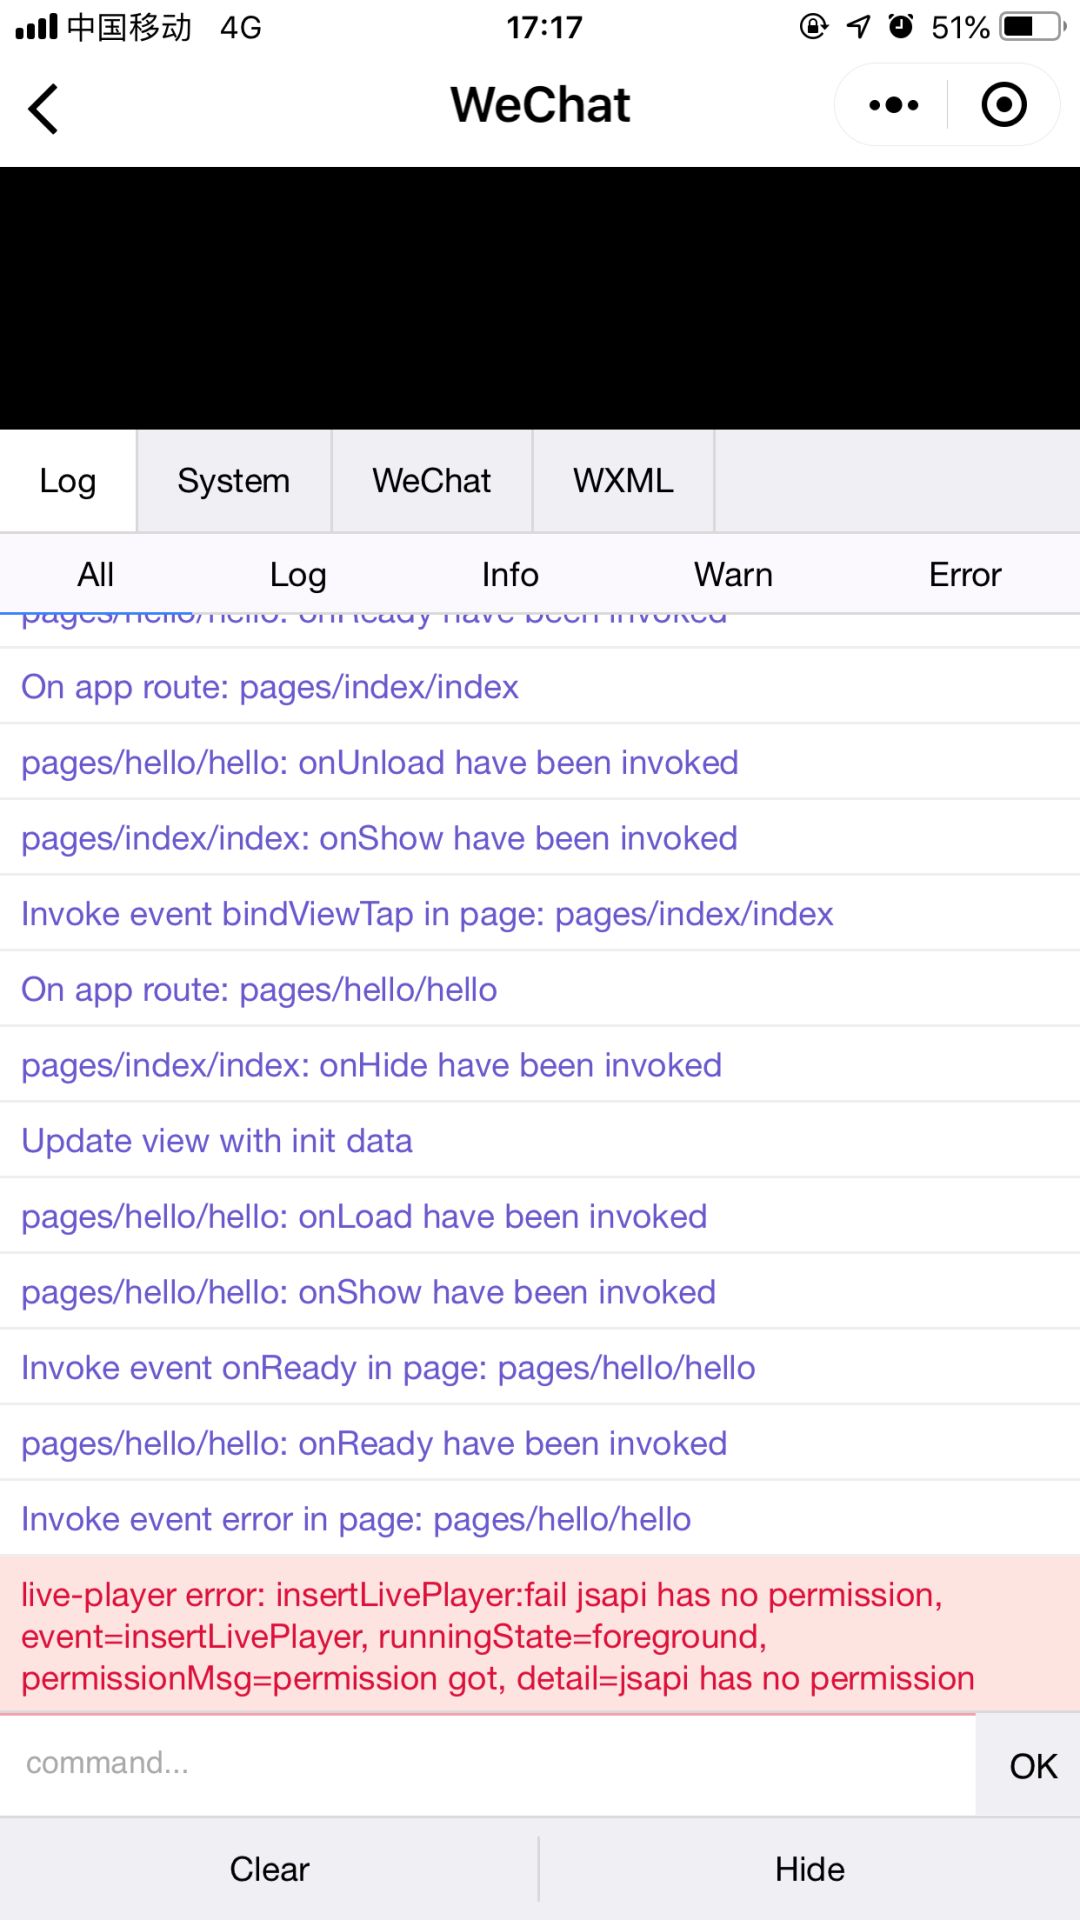
Task: Tap the 17:17 clock in status bar
Action: pyautogui.click(x=544, y=27)
